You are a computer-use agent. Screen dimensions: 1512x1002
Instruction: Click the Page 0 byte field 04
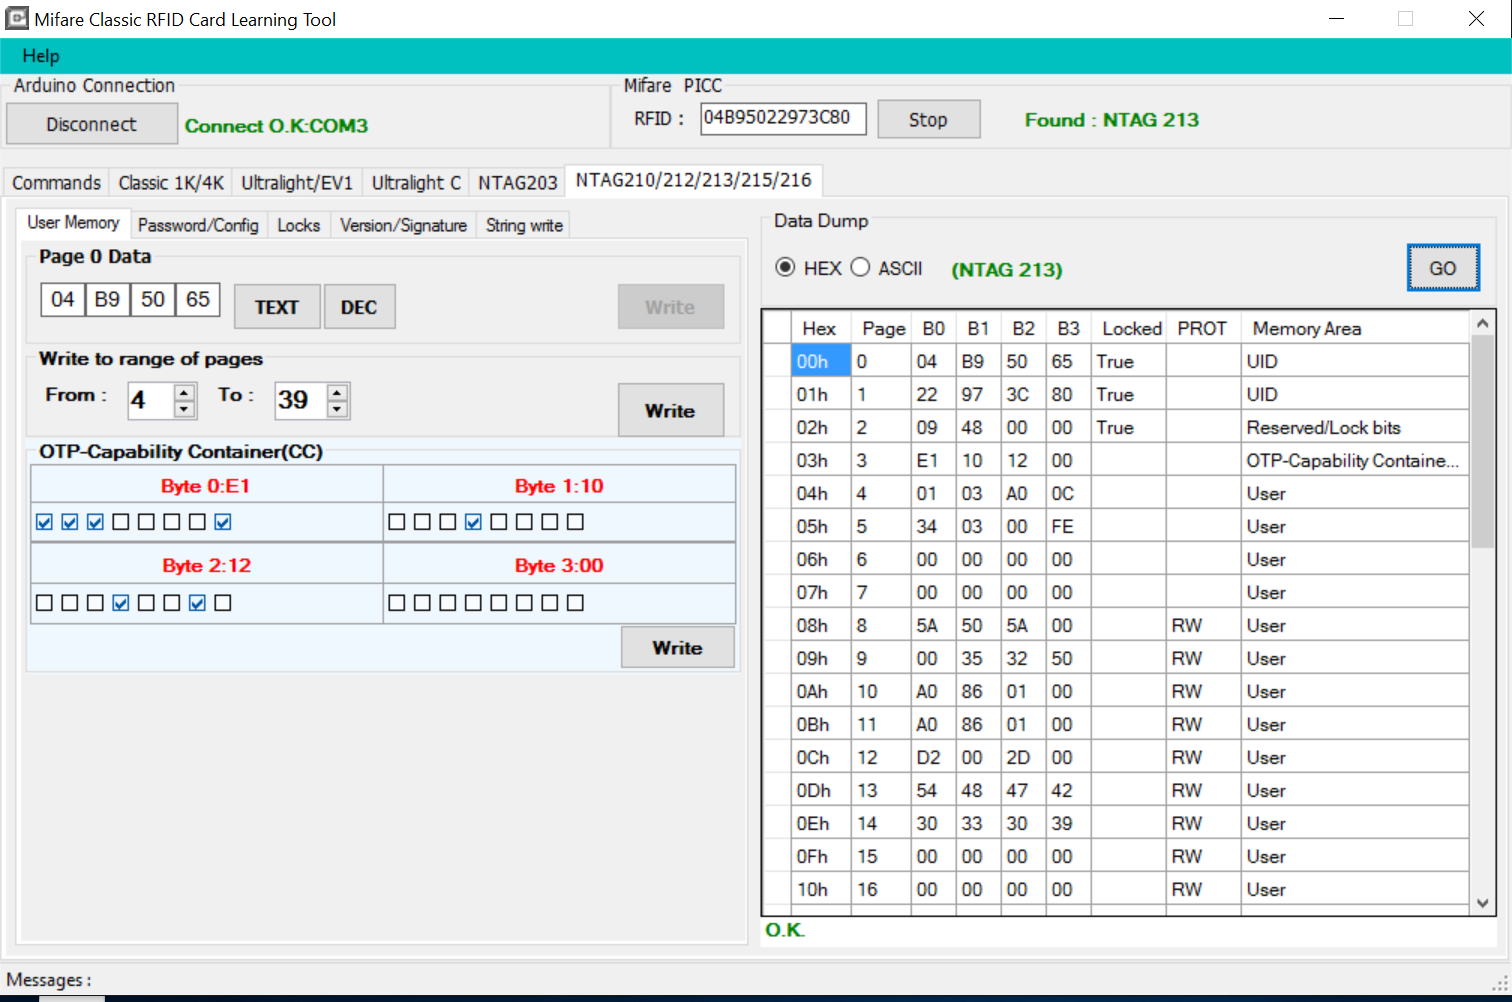point(63,300)
